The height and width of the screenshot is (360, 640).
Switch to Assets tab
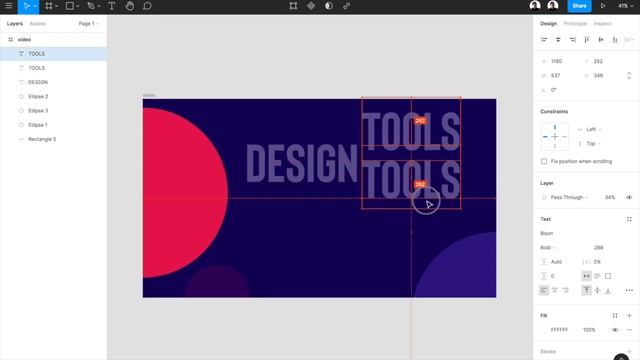click(38, 24)
